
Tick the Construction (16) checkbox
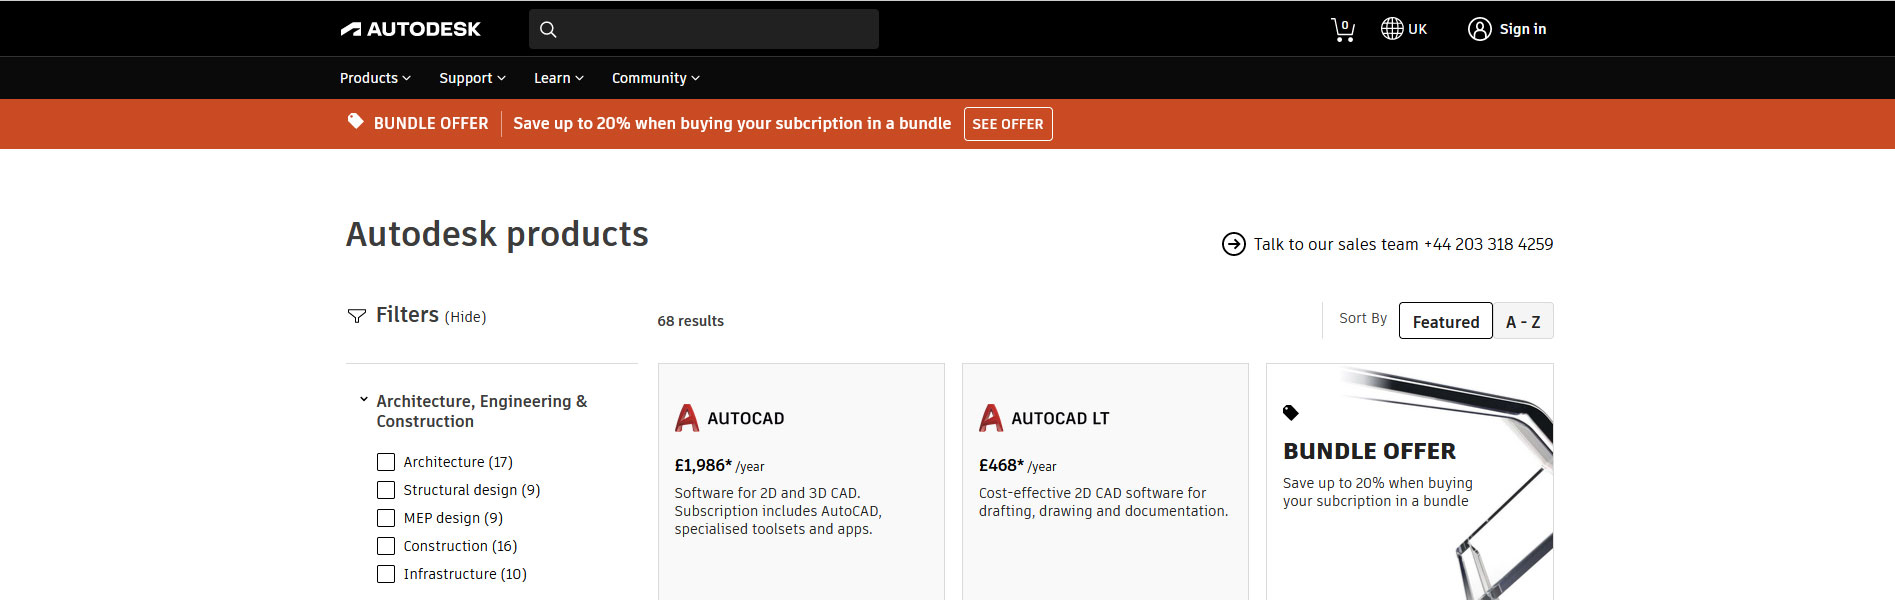(386, 546)
